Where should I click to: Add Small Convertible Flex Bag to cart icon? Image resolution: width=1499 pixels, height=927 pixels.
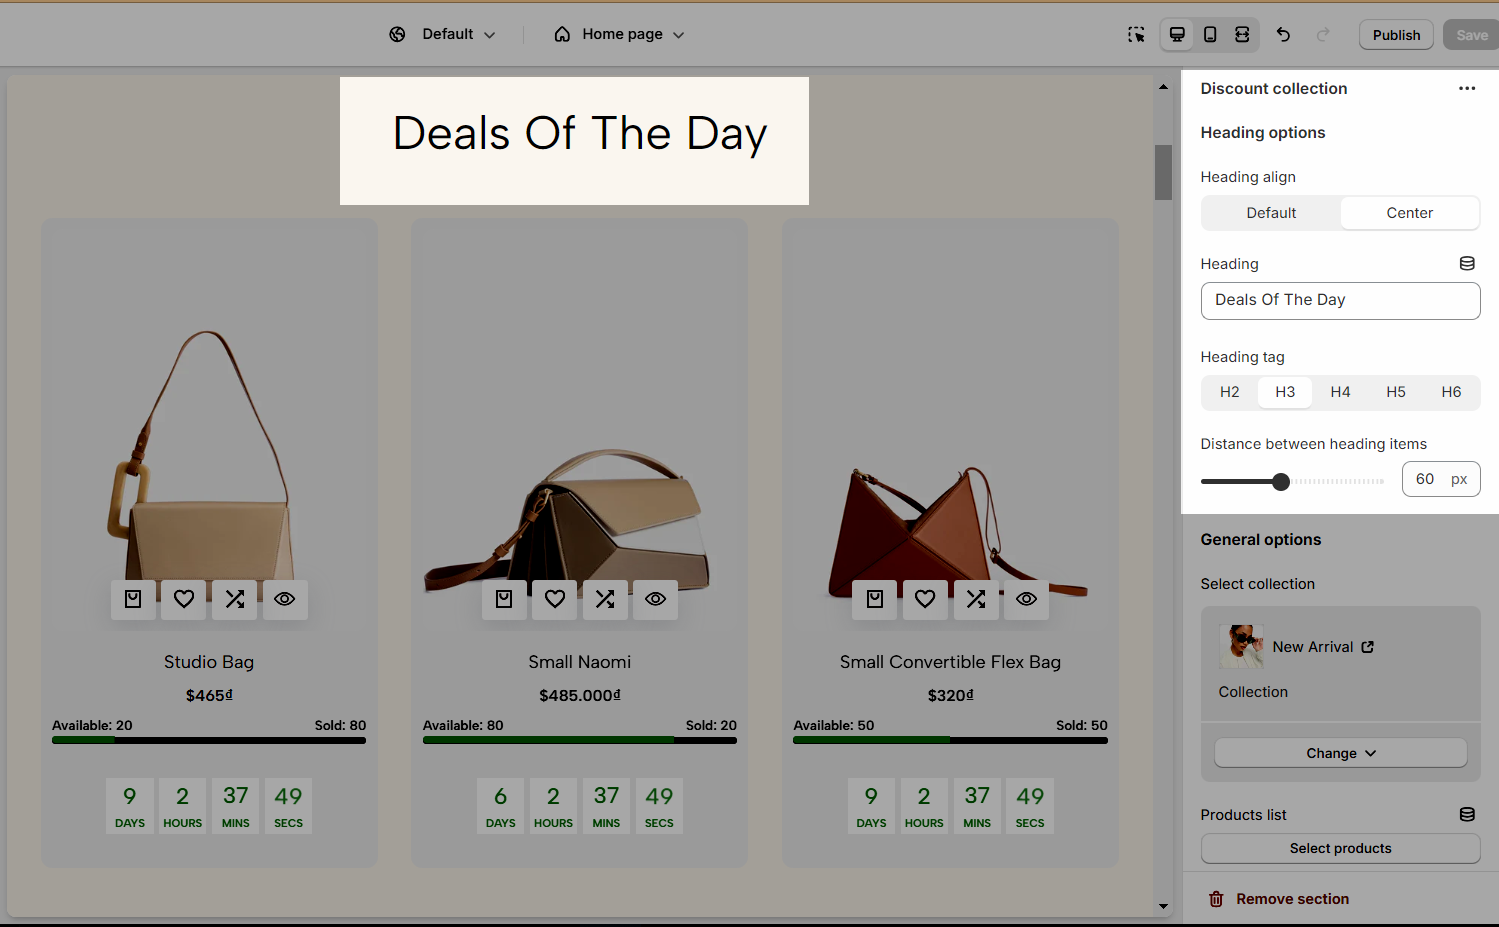[875, 599]
